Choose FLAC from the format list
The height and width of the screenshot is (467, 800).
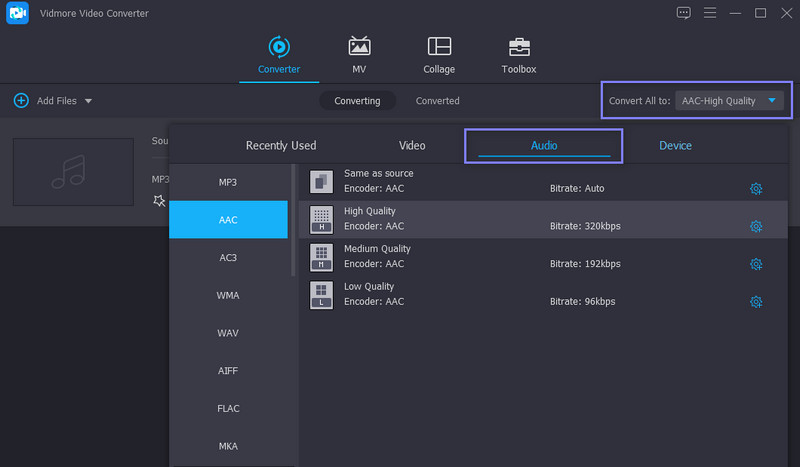[x=228, y=408]
